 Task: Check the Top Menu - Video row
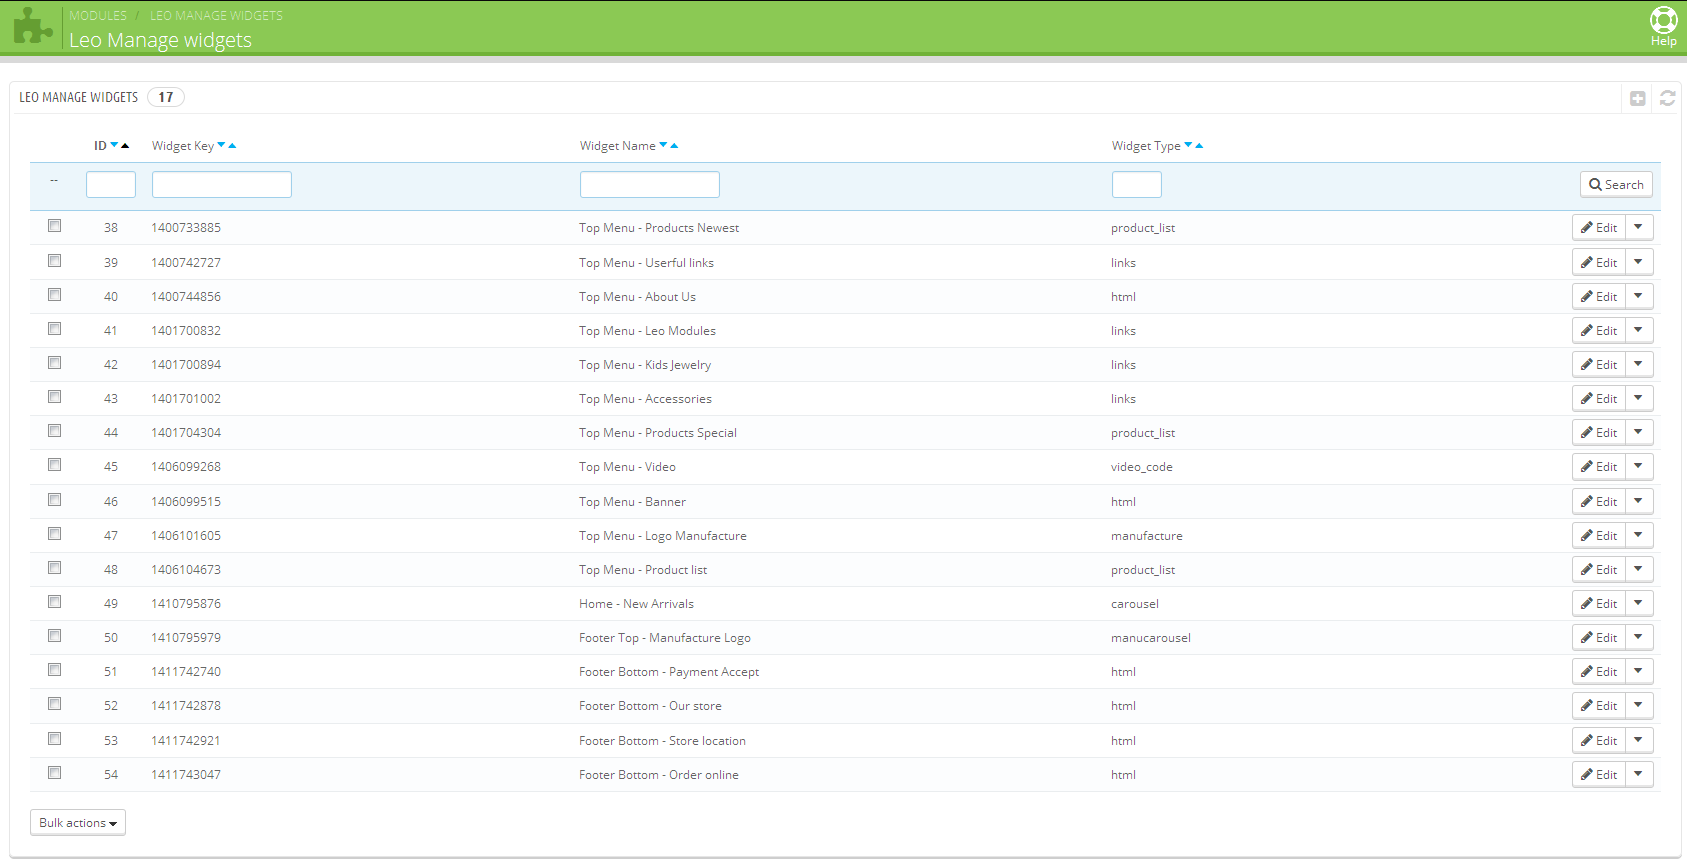55,465
